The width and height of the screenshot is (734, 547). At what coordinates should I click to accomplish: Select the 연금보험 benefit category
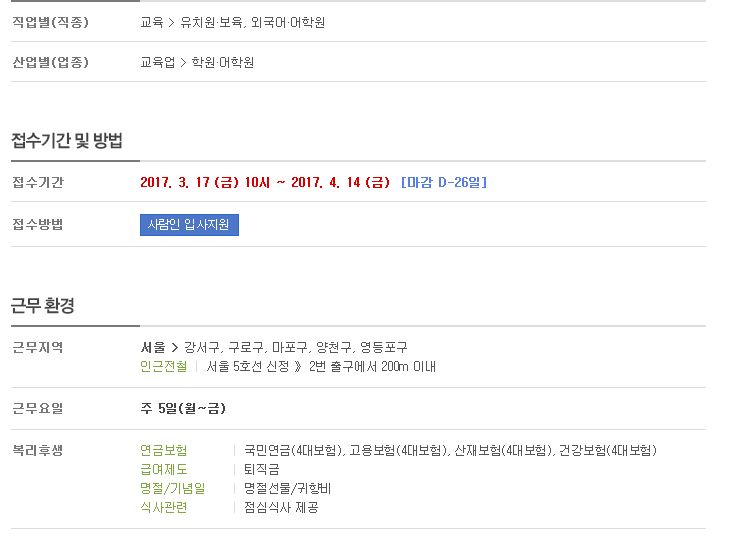(163, 450)
